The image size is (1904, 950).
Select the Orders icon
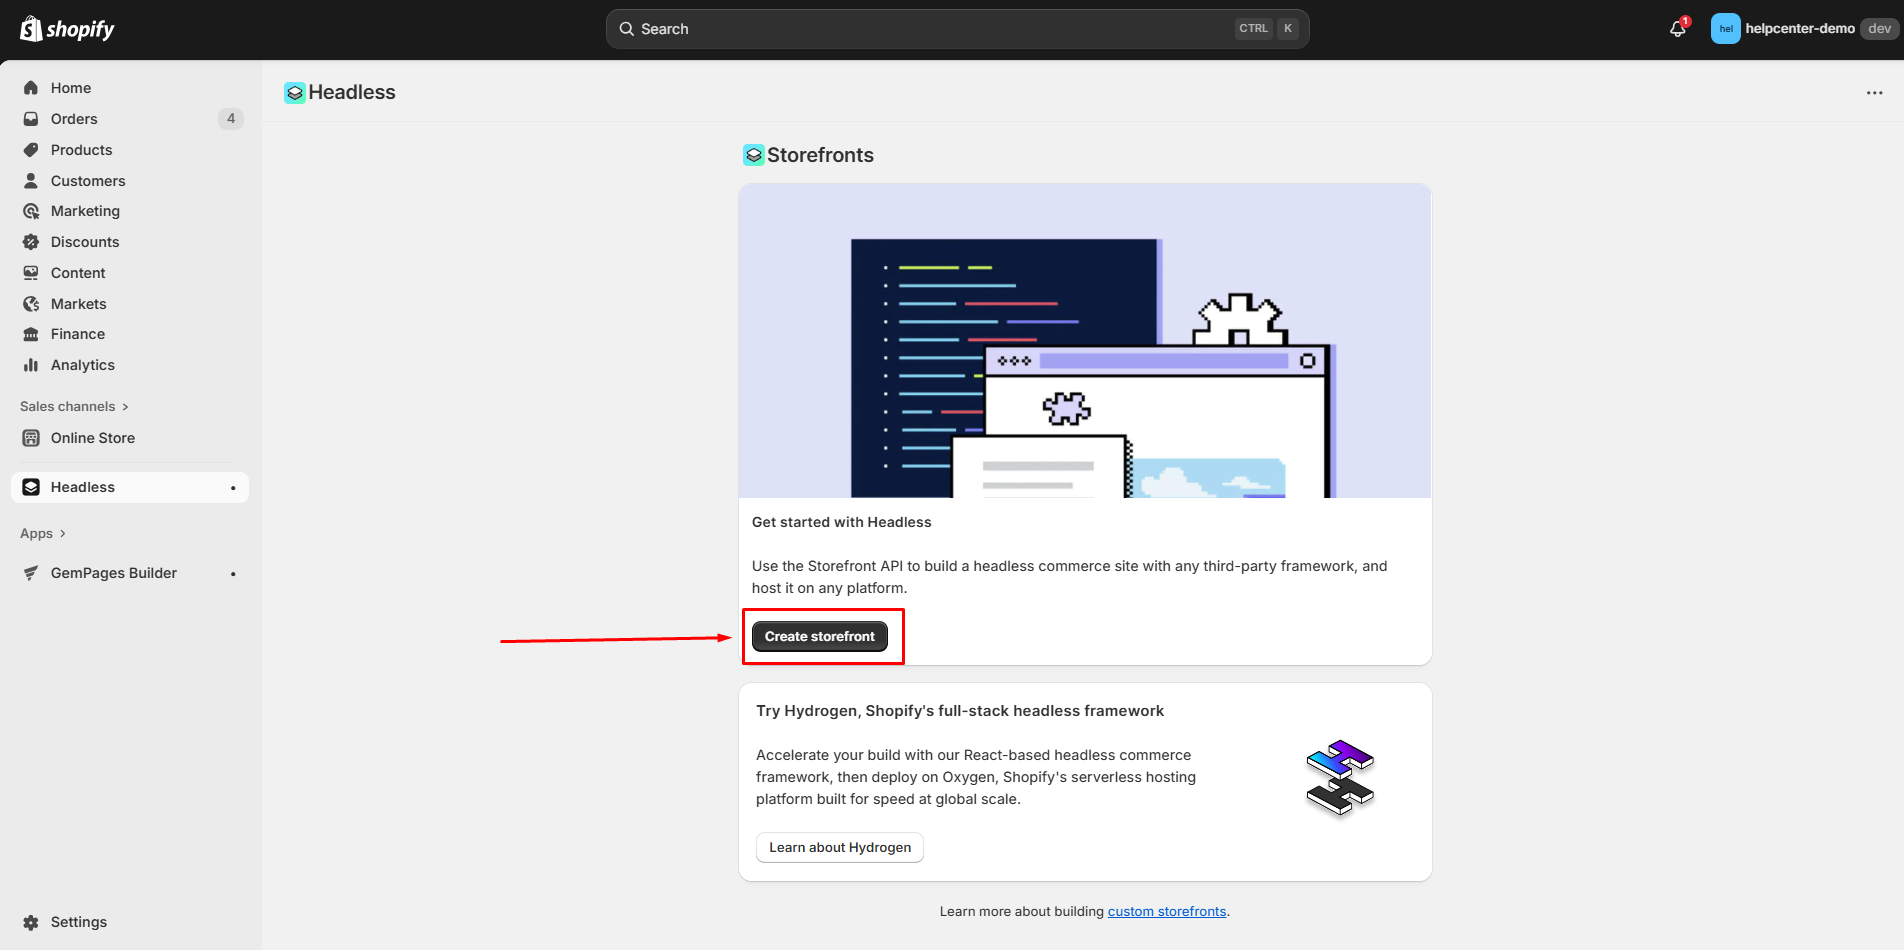[x=31, y=119]
